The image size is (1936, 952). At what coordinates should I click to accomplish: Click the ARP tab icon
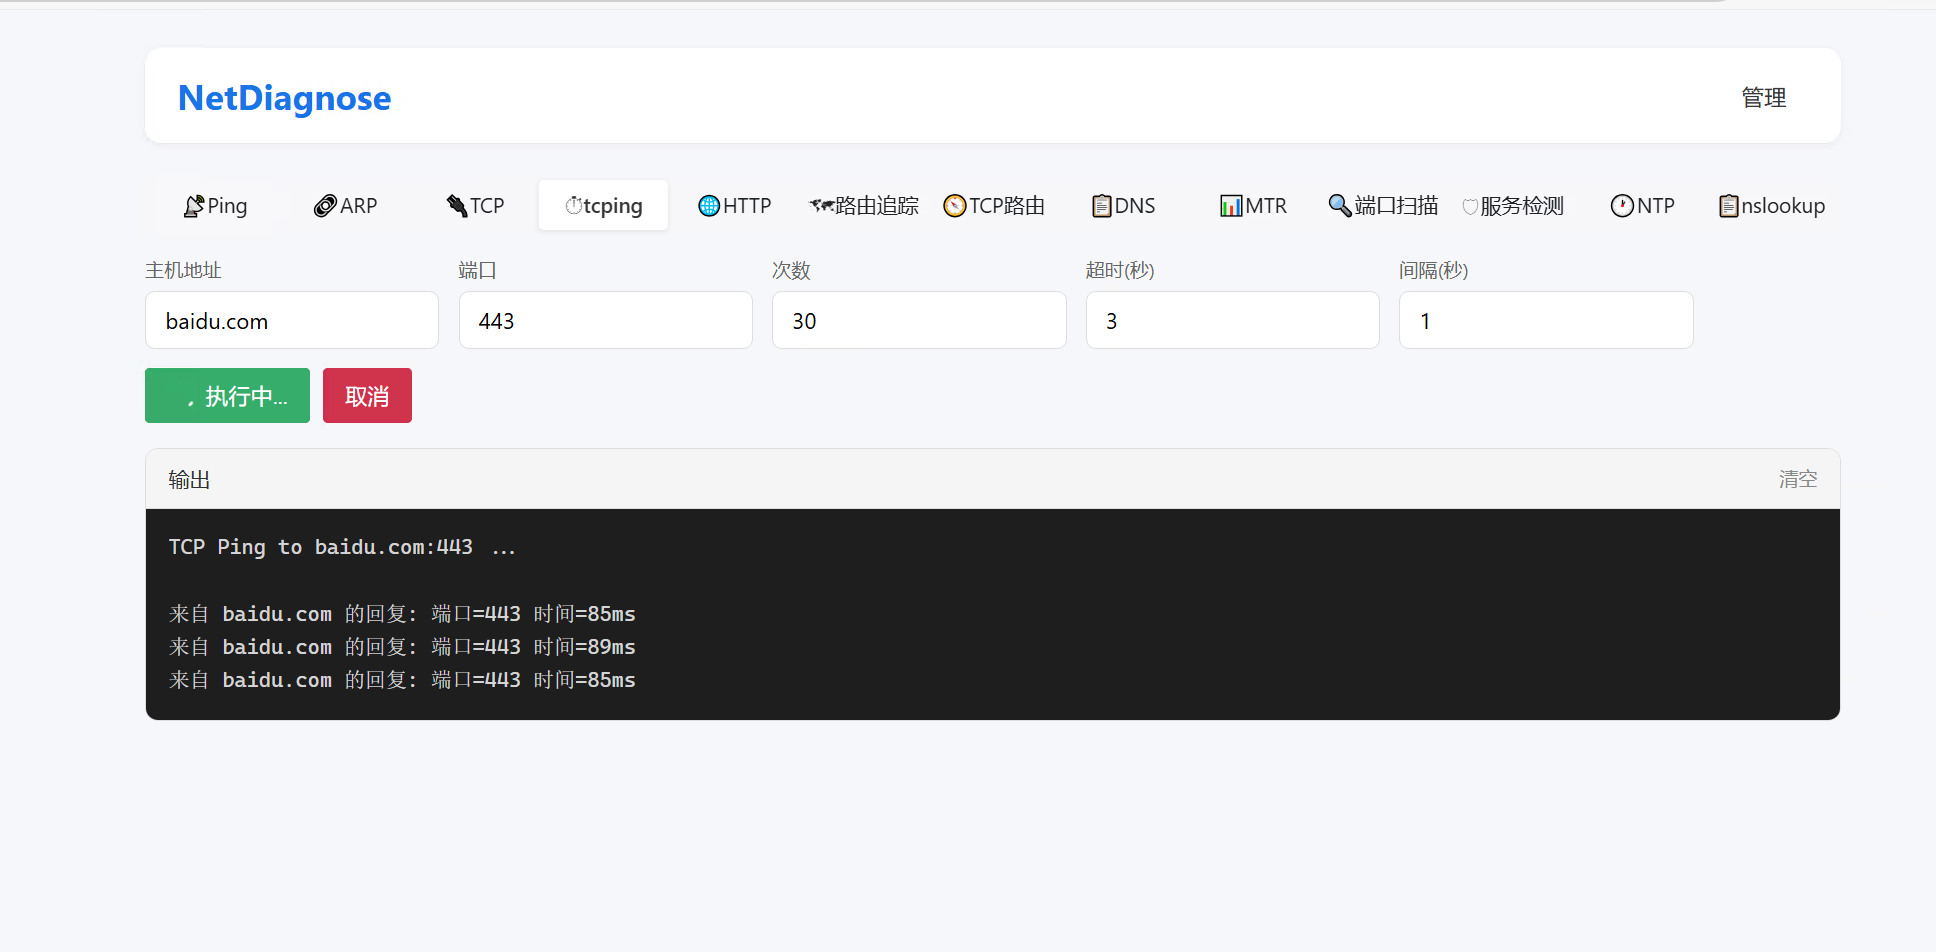(x=325, y=206)
